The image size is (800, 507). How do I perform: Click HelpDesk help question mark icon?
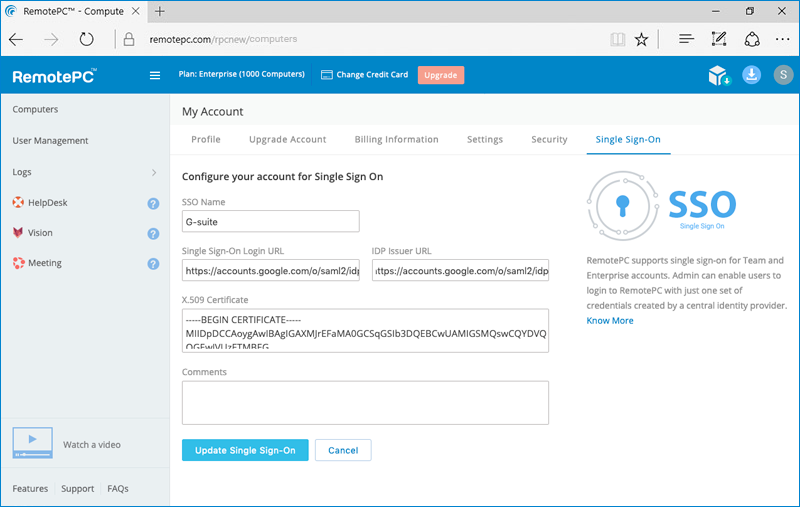click(x=153, y=203)
